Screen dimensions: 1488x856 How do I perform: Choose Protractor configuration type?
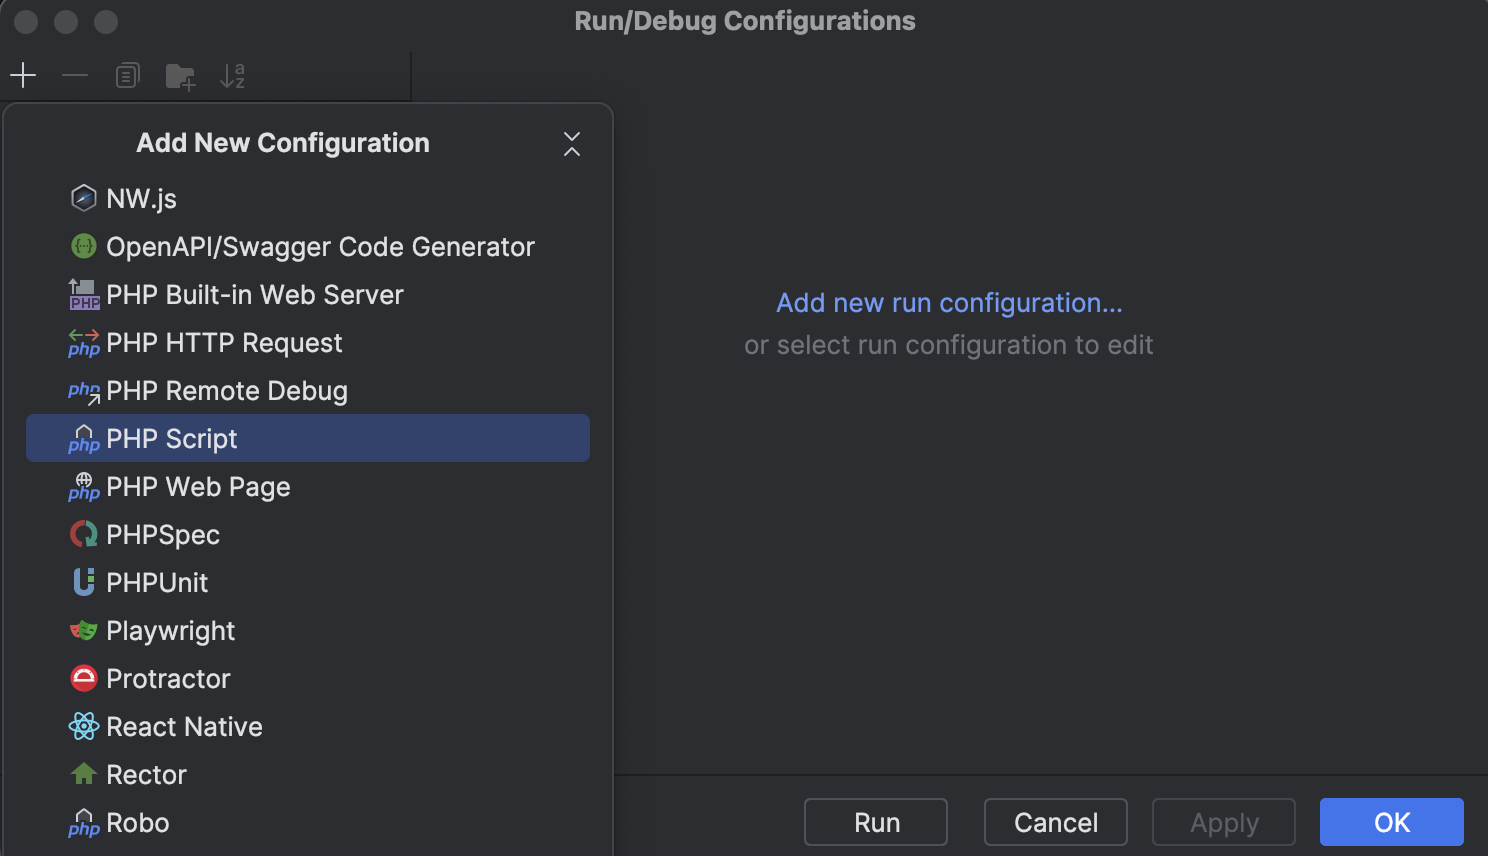(x=168, y=678)
